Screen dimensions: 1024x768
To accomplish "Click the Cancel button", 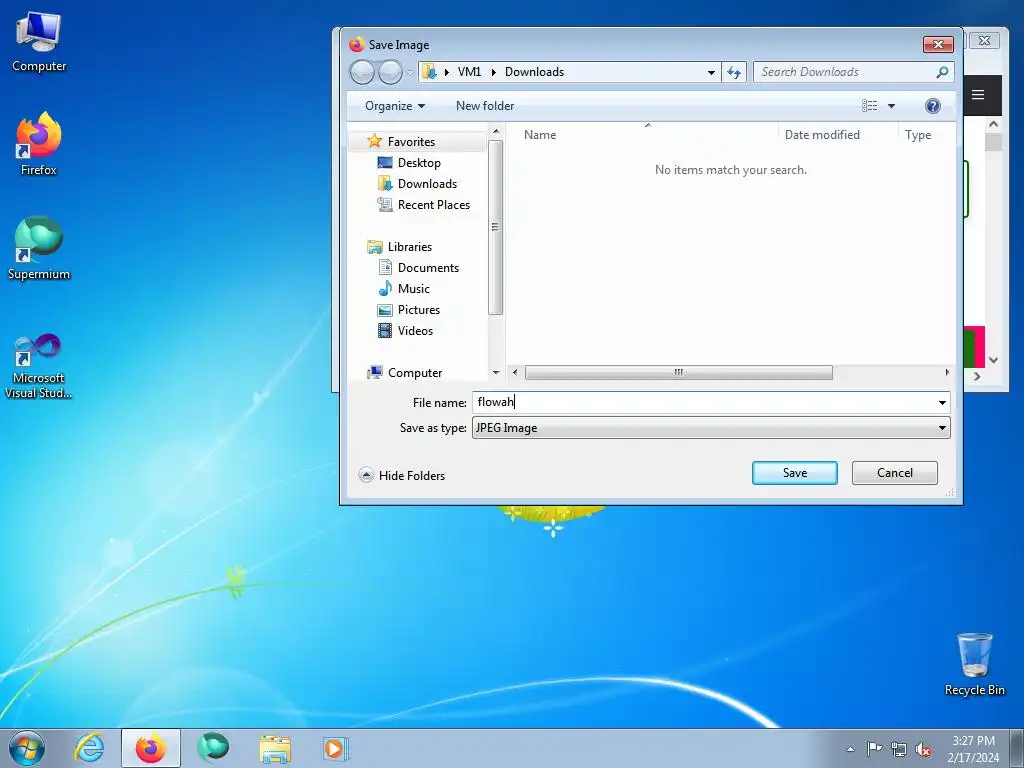I will pos(894,473).
